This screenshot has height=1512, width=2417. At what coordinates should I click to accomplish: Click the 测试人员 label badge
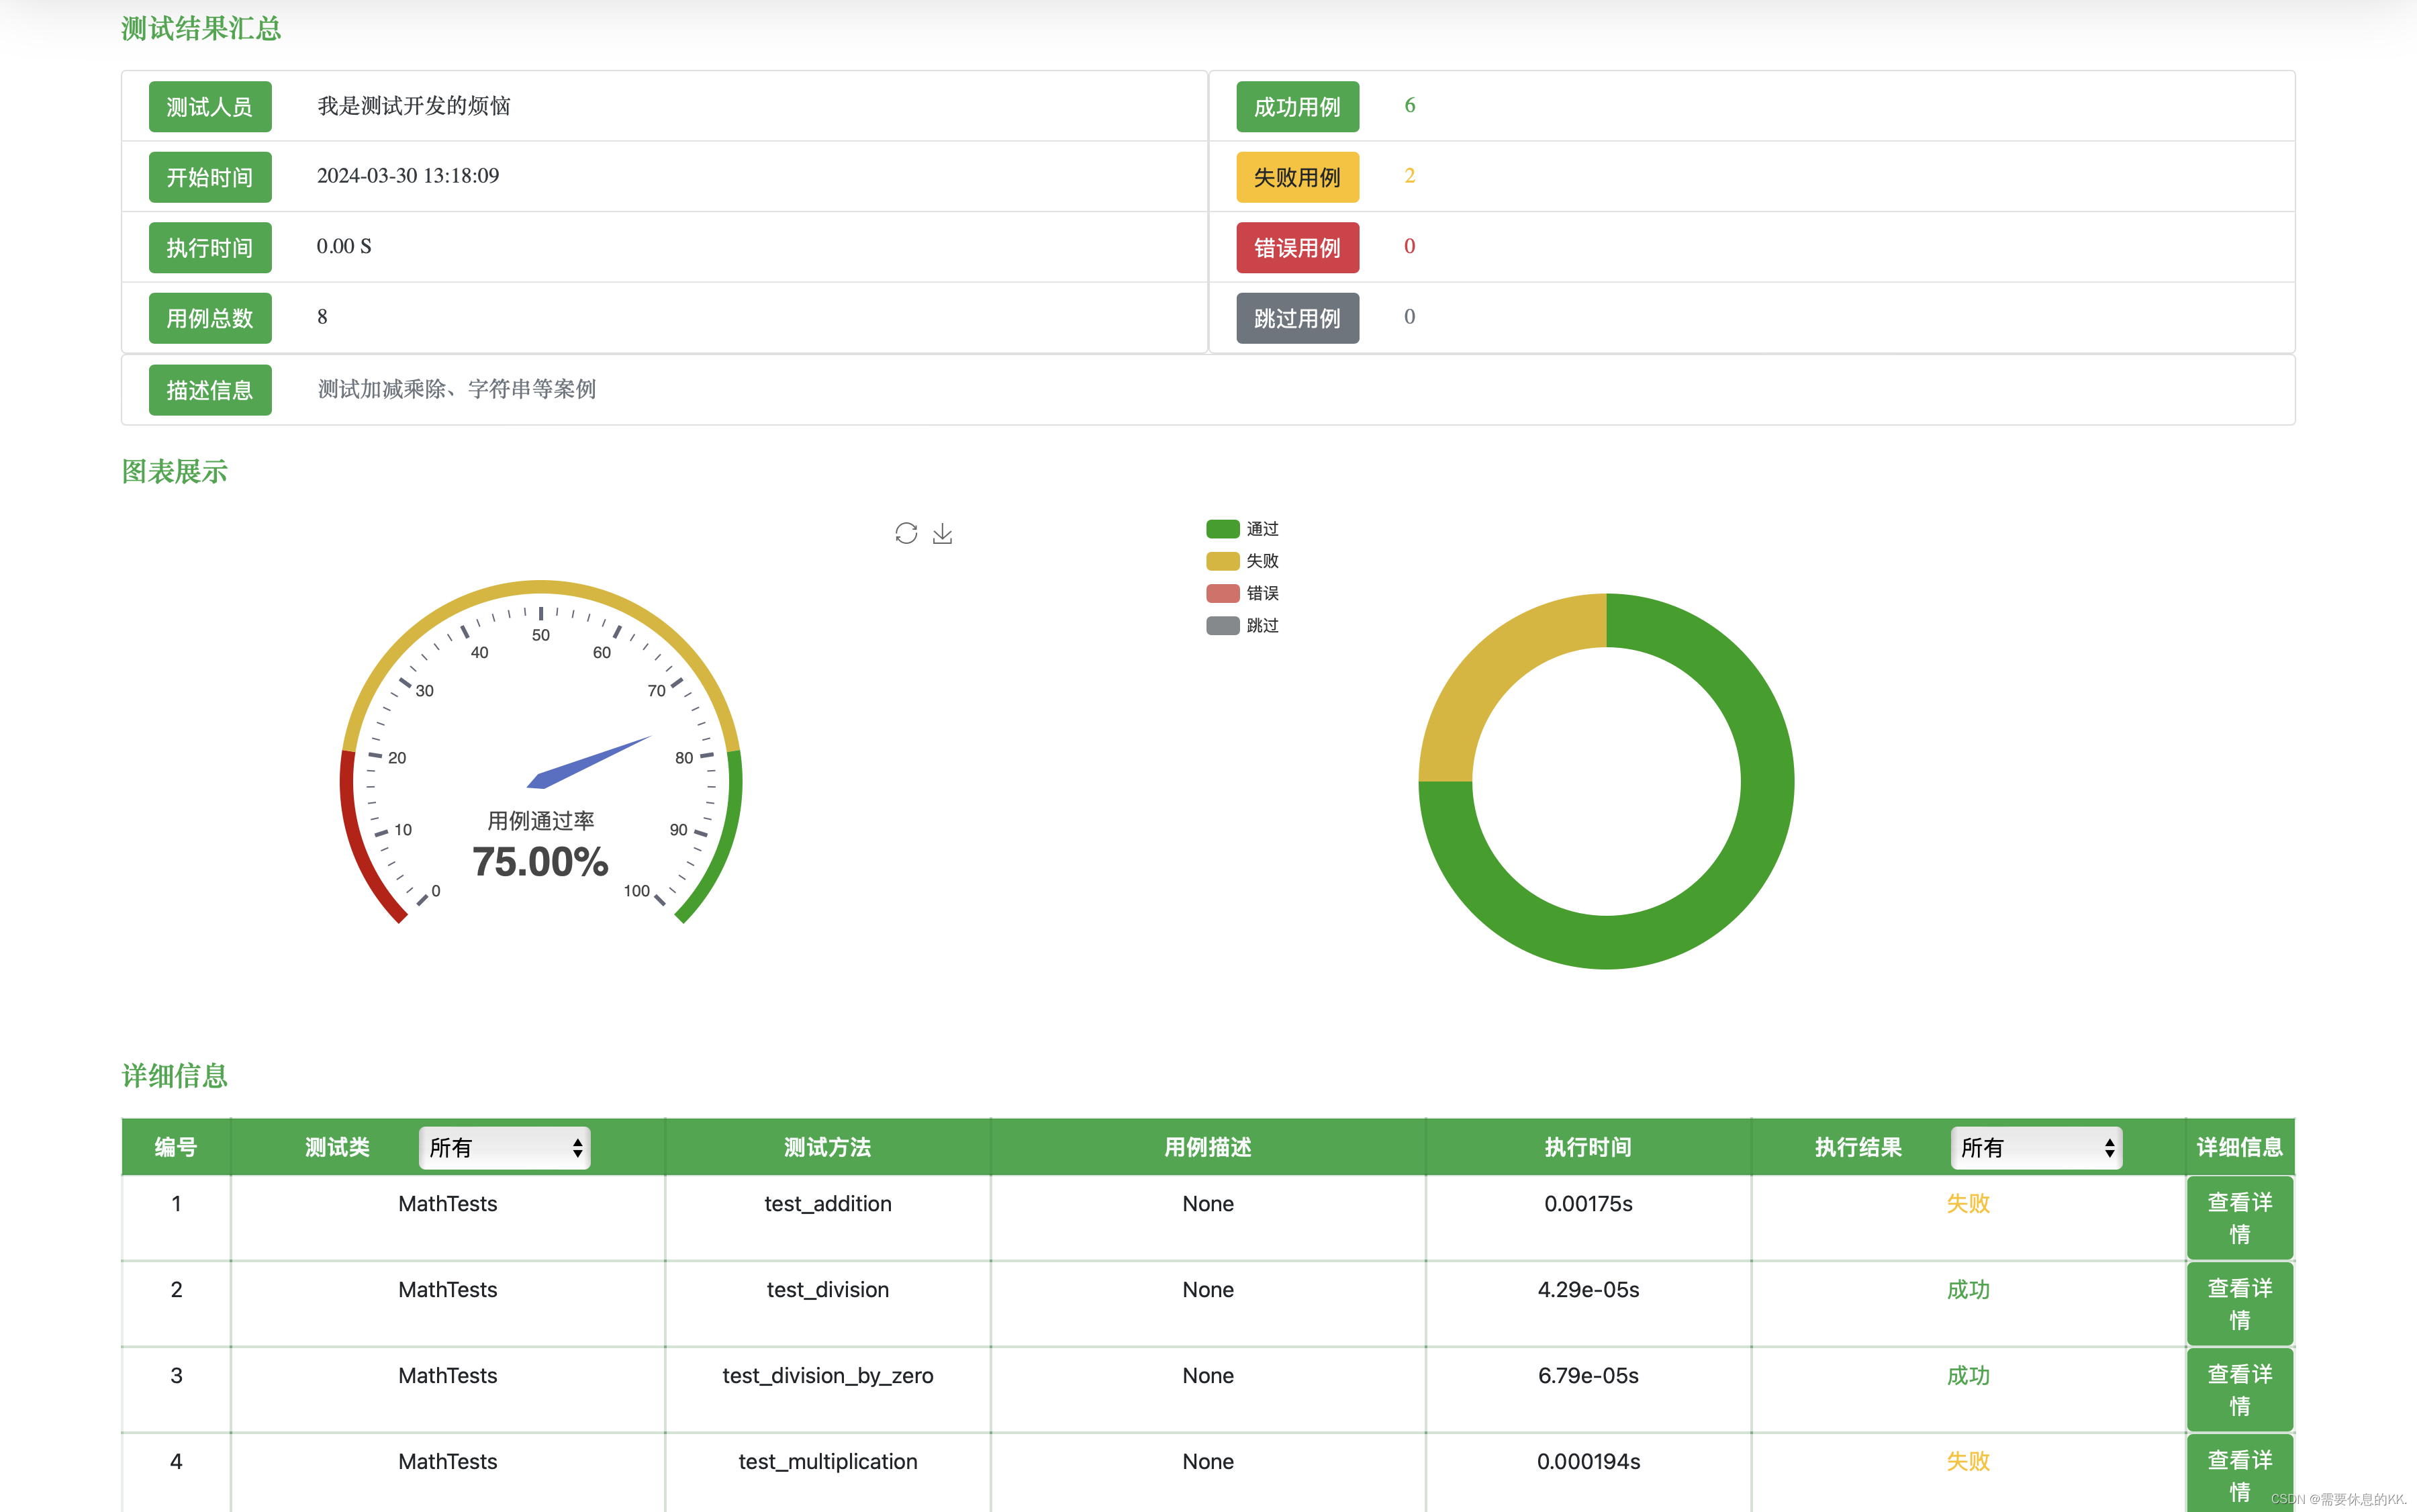[x=210, y=106]
